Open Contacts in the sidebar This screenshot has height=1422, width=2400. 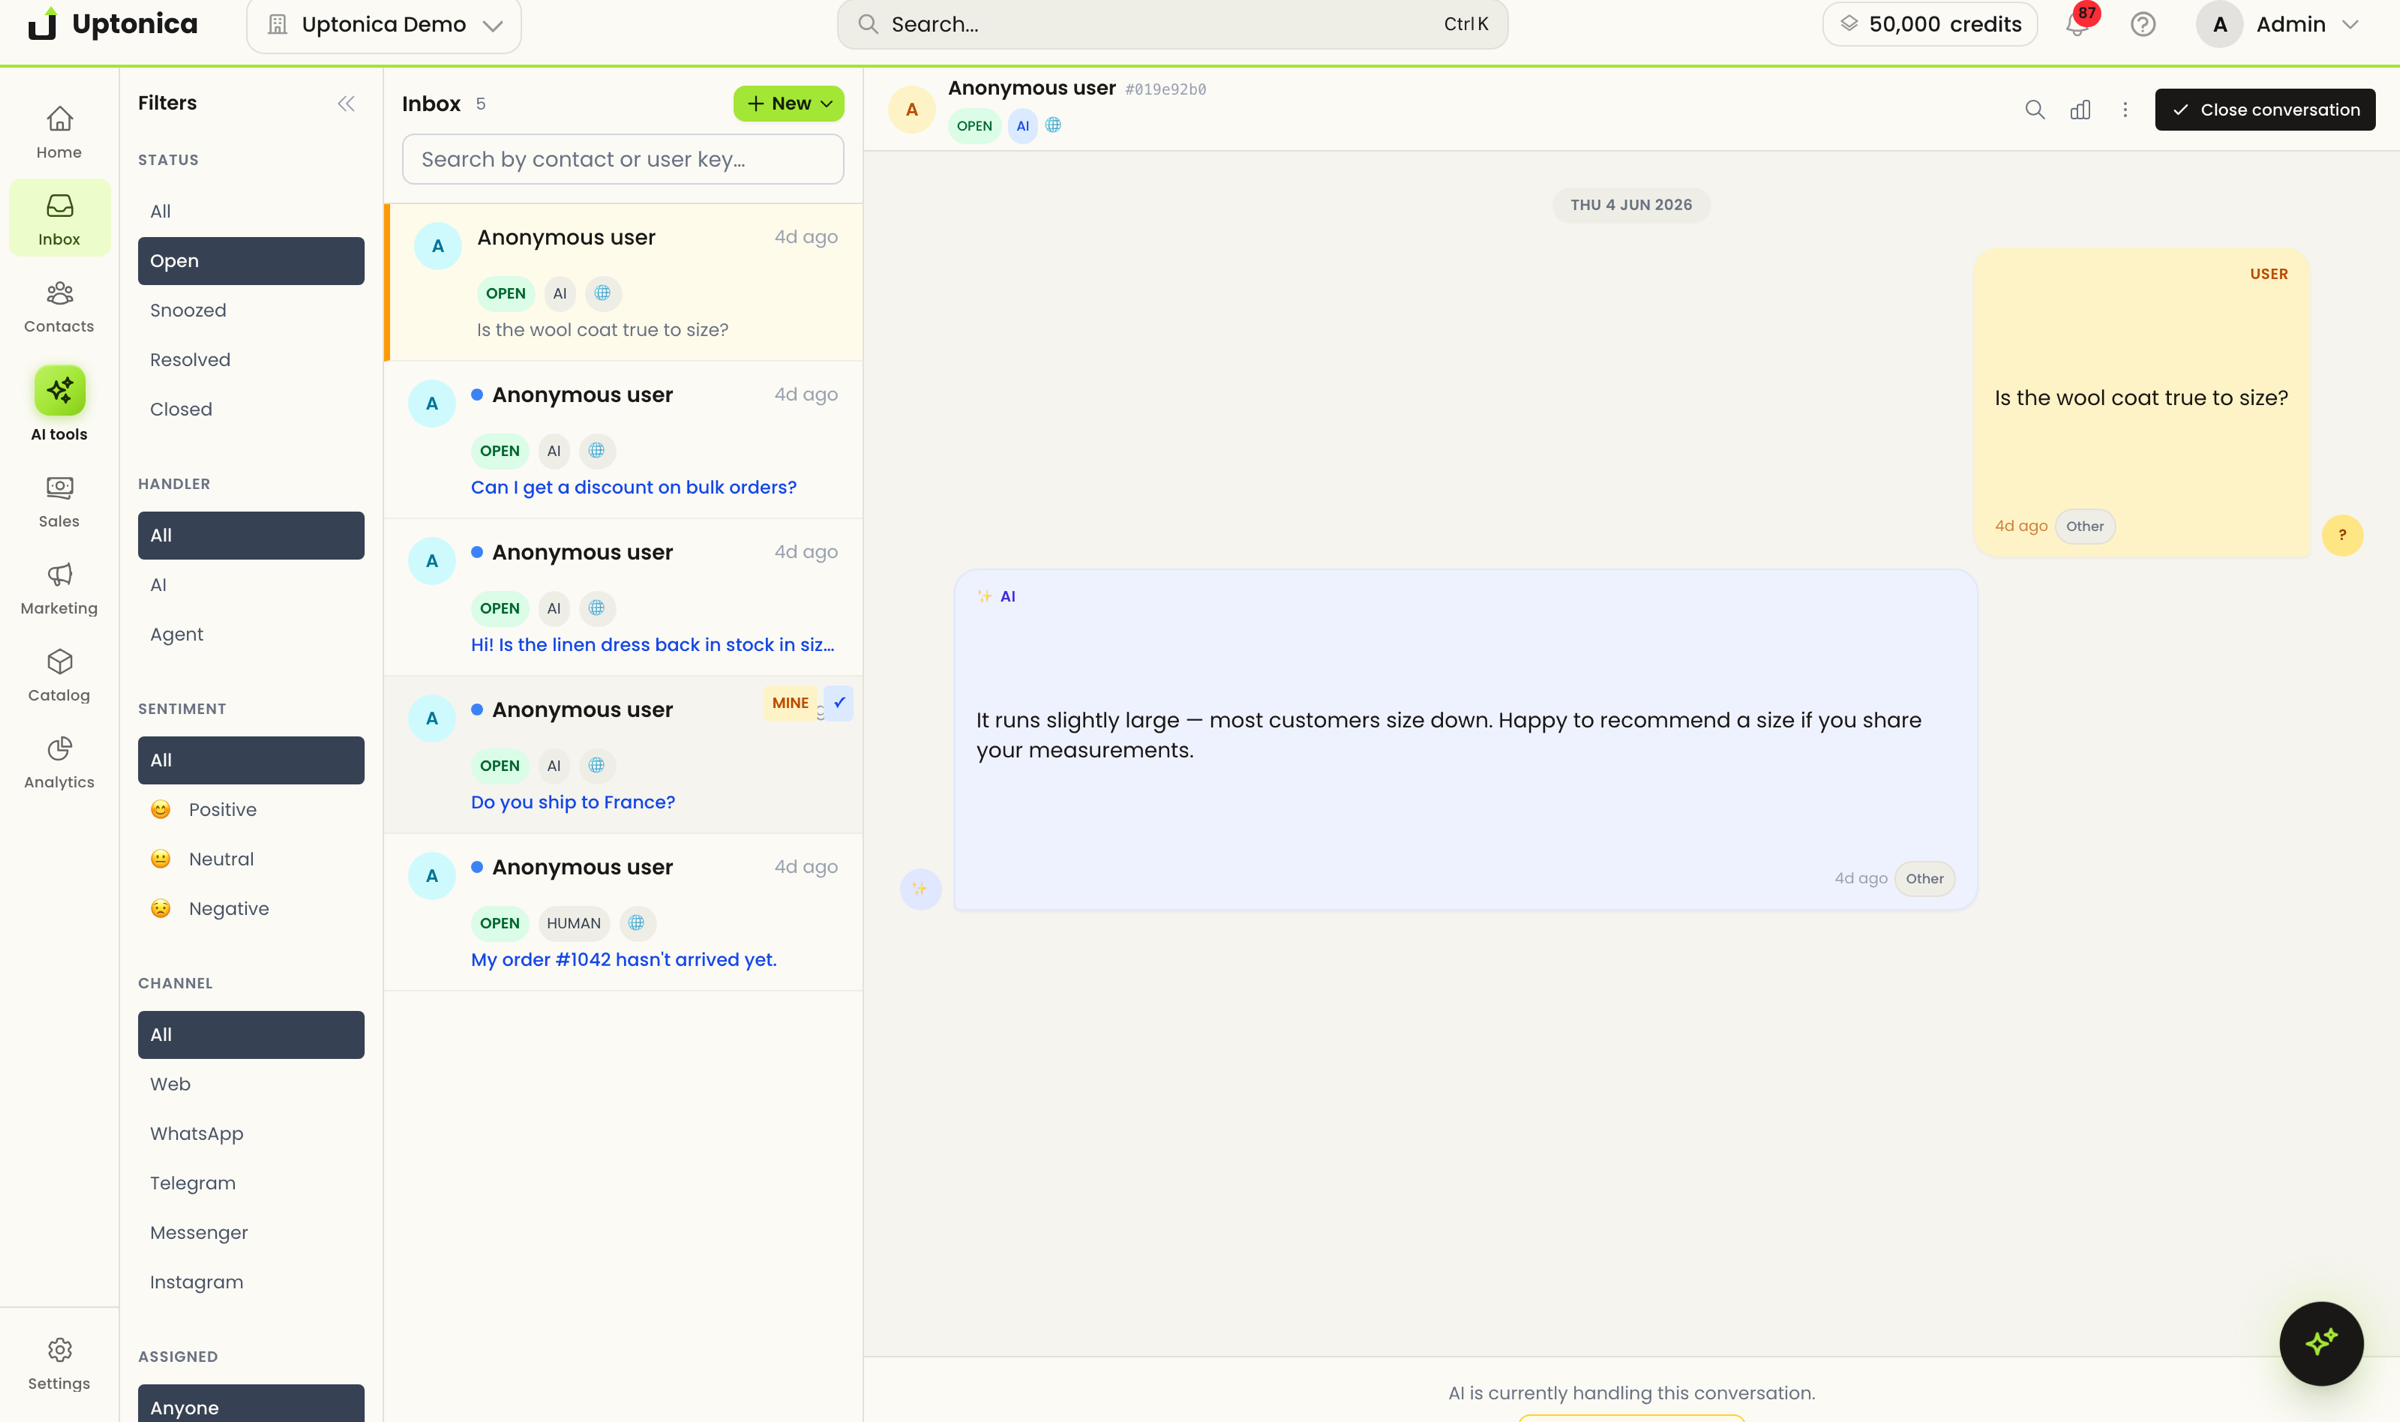tap(59, 306)
